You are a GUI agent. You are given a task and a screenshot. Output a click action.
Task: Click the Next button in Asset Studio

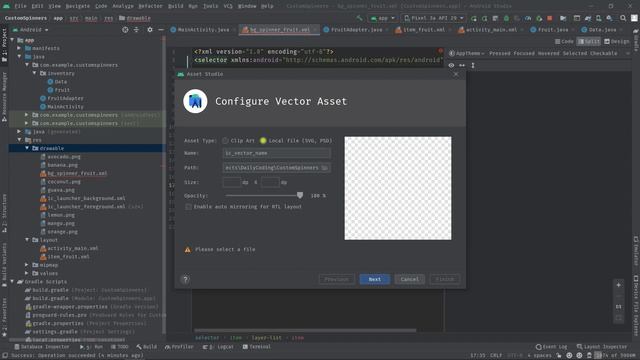[375, 280]
